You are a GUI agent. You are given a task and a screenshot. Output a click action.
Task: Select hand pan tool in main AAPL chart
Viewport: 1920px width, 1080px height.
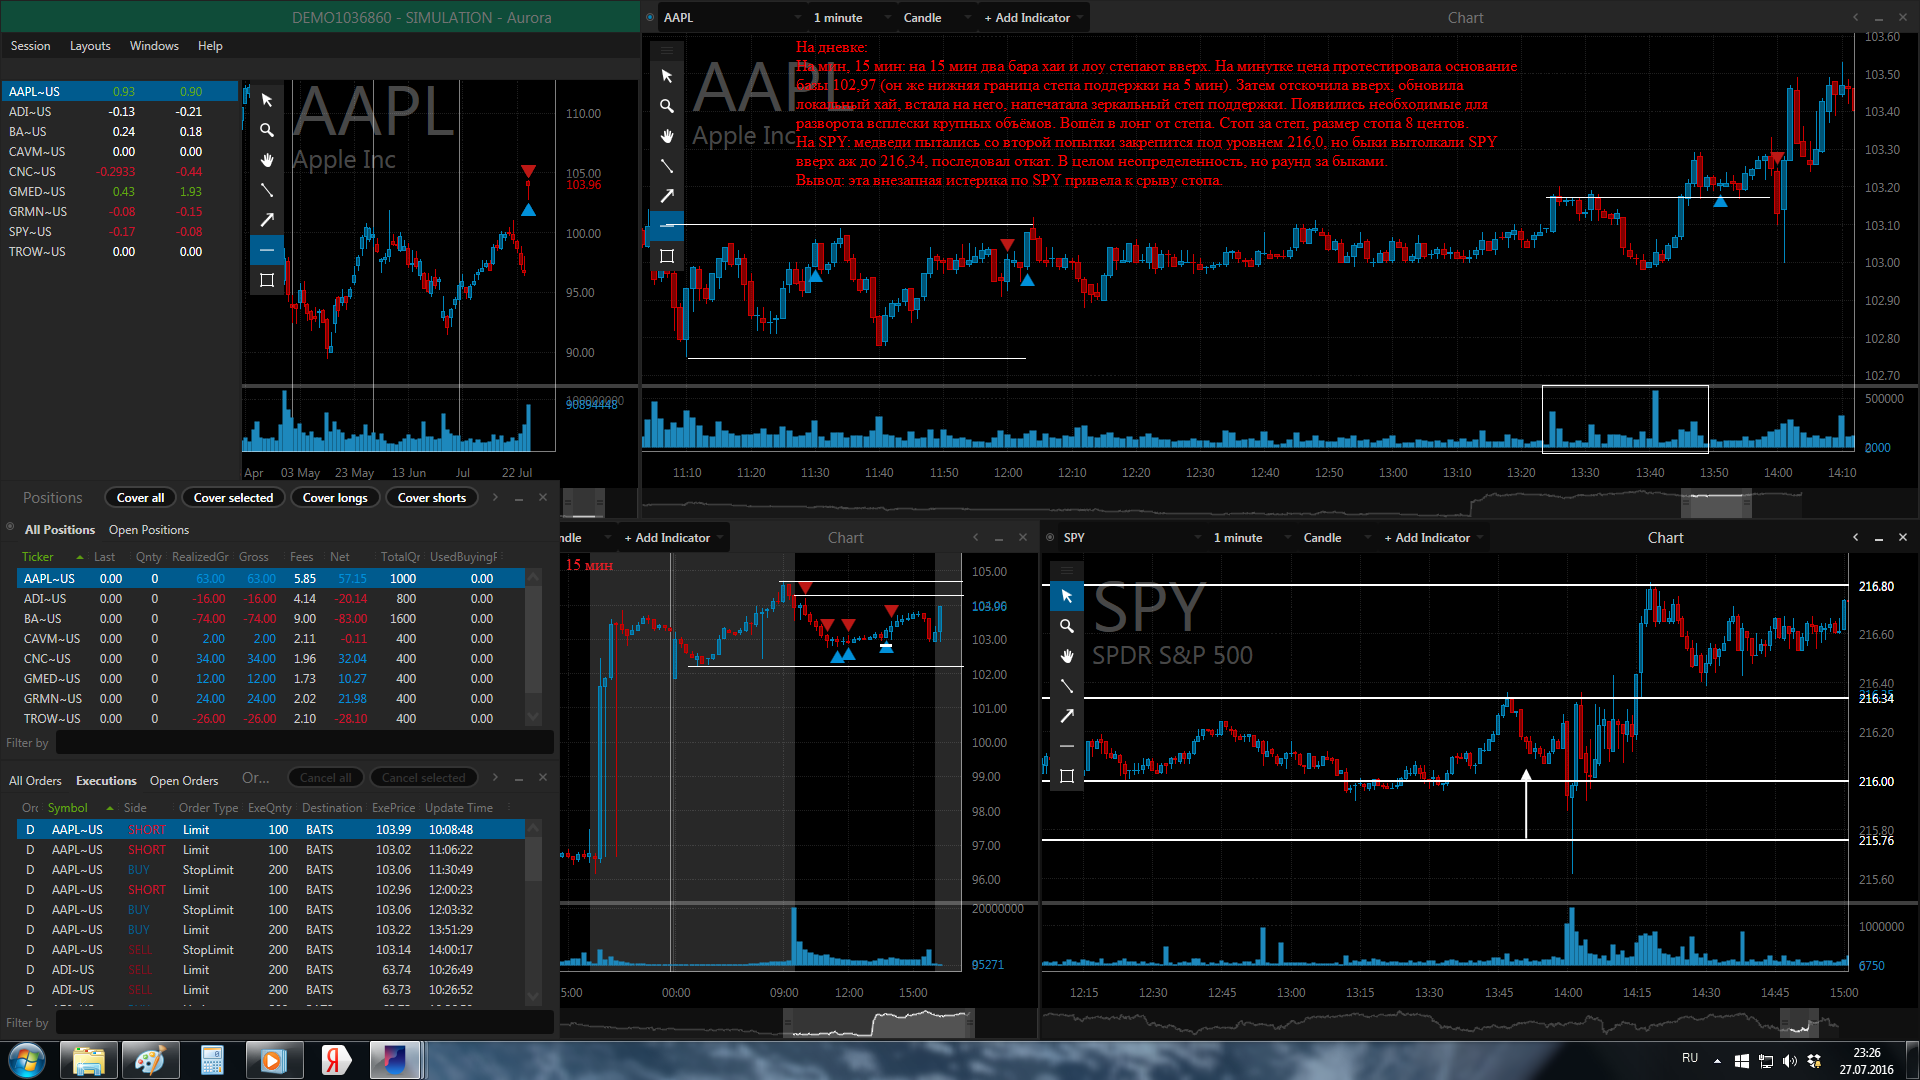667,136
